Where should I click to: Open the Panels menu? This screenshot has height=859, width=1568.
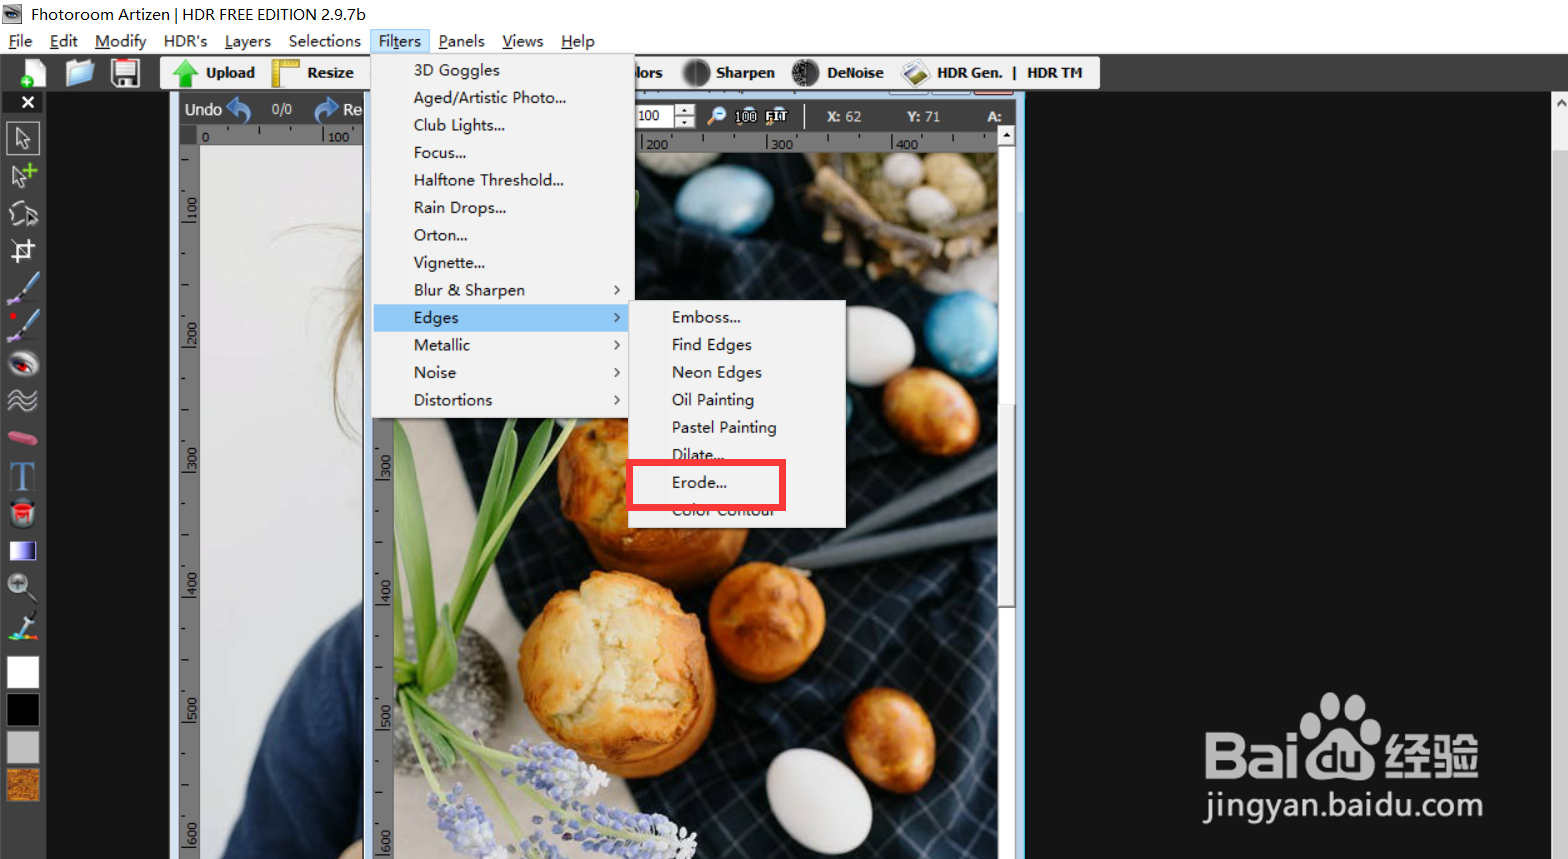point(461,41)
